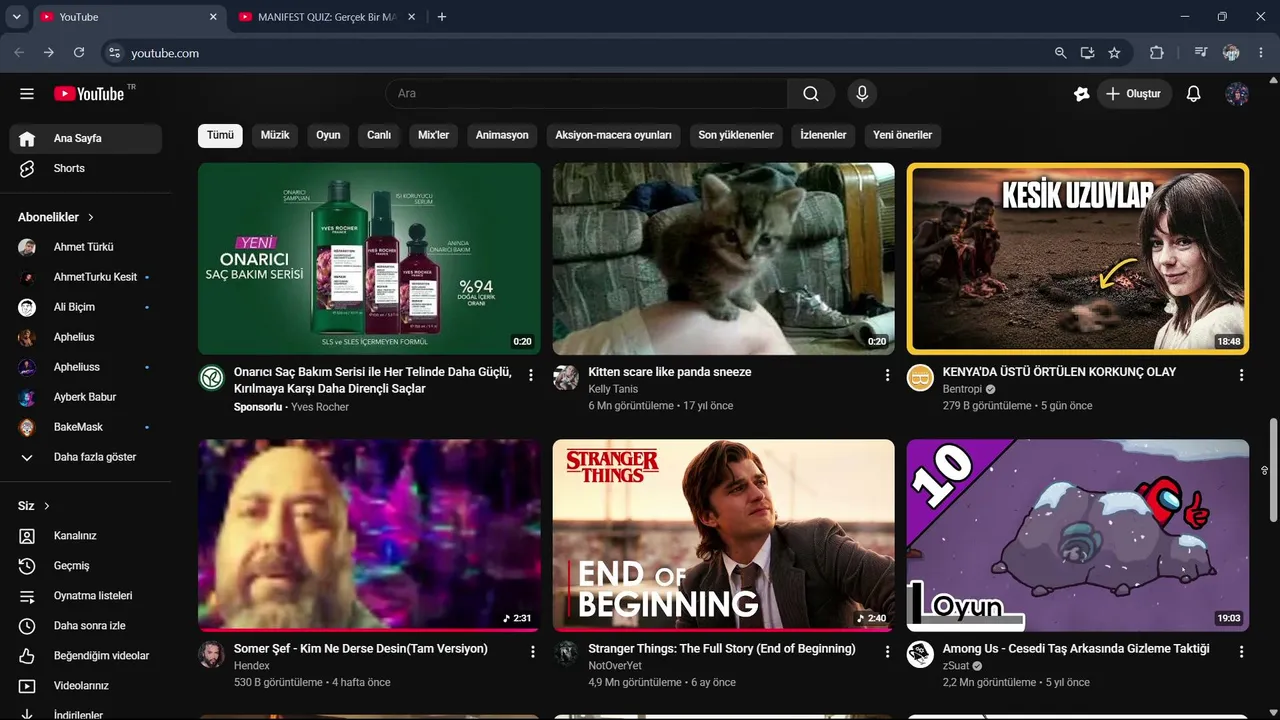The image size is (1280, 720).
Task: Select the Canlı filter chip
Action: 379,135
